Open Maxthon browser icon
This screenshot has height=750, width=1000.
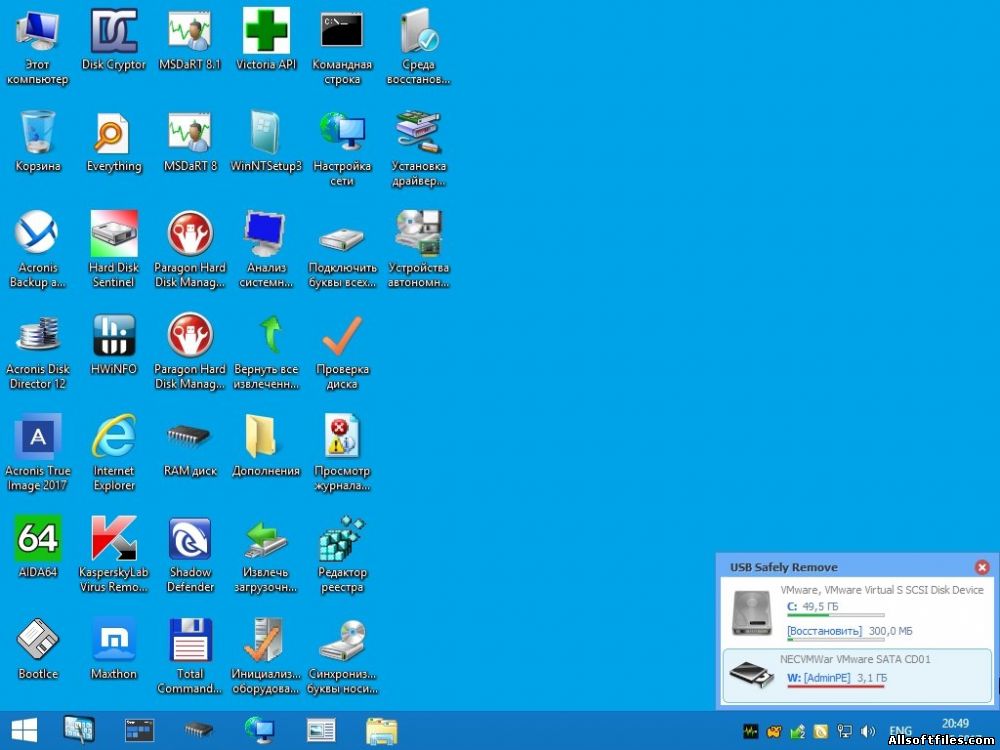point(114,649)
